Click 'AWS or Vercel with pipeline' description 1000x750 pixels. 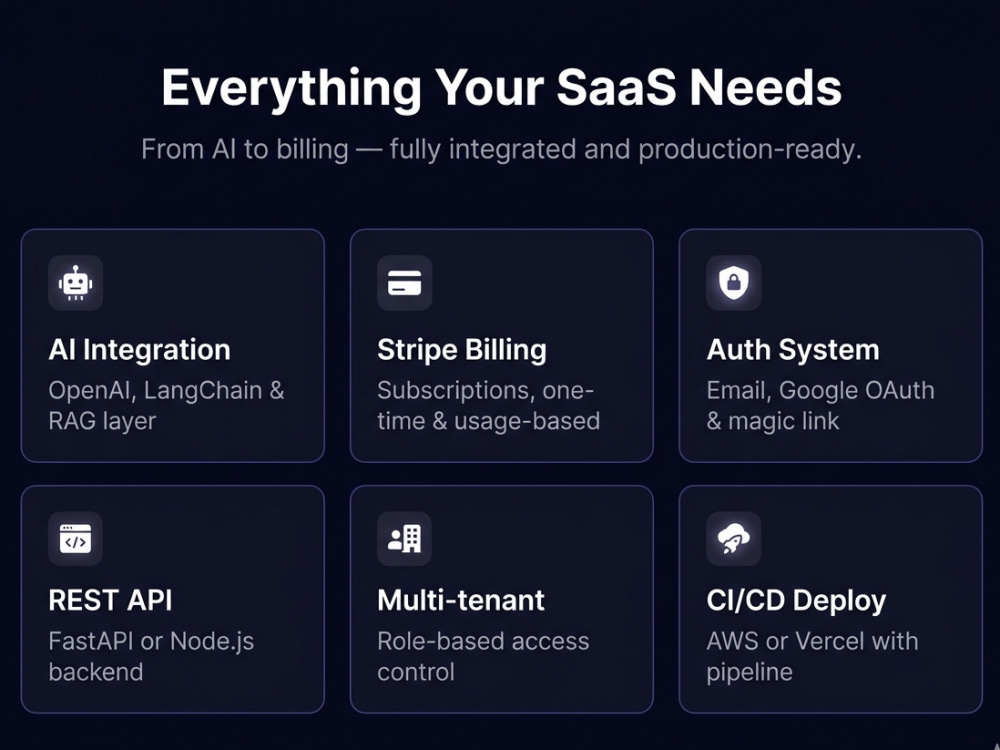click(812, 656)
